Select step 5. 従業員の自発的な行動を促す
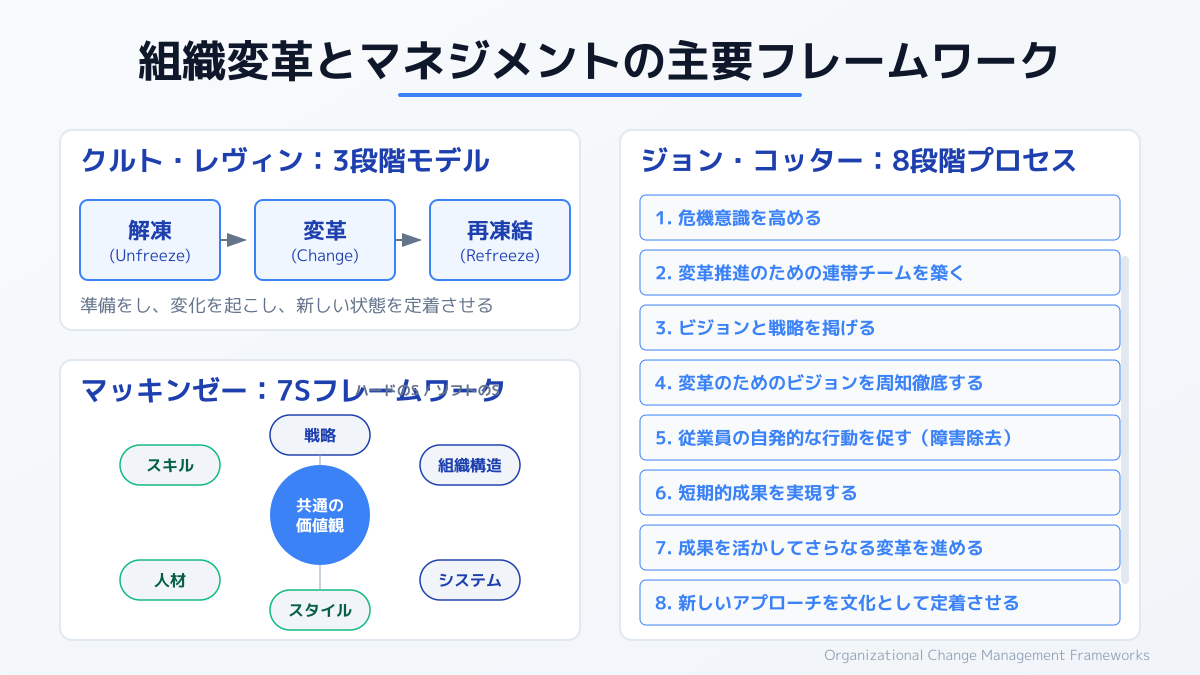 (879, 437)
